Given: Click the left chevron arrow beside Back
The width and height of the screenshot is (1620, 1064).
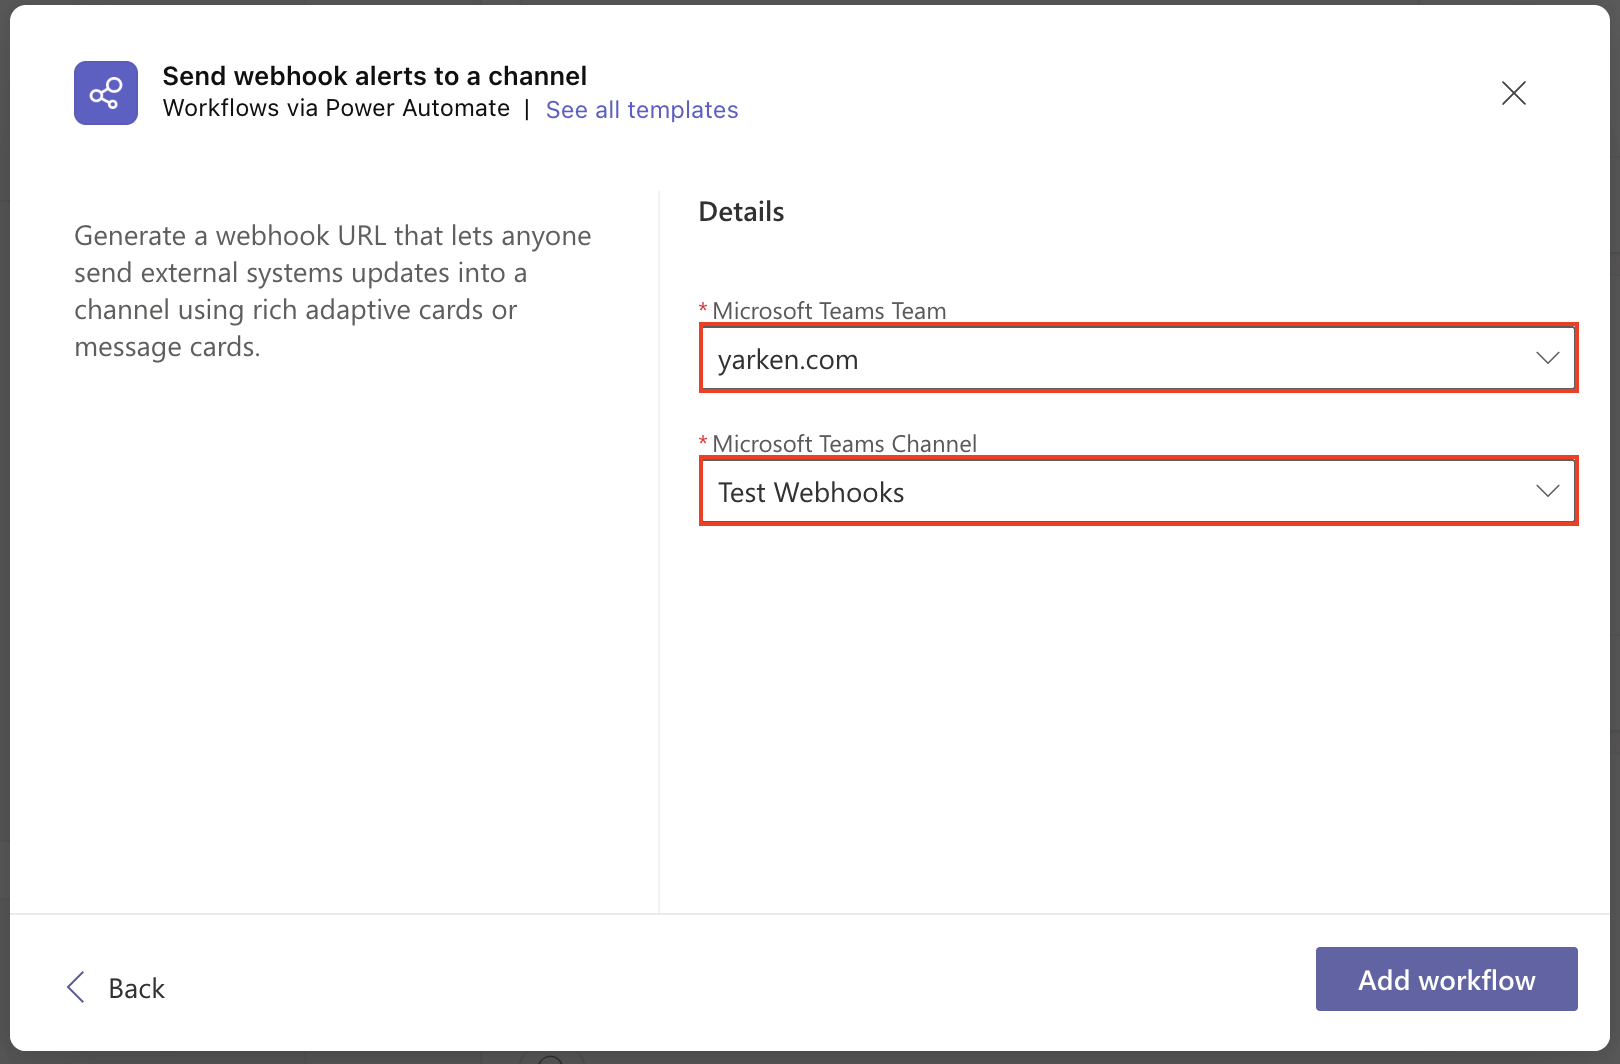Looking at the screenshot, I should [76, 987].
